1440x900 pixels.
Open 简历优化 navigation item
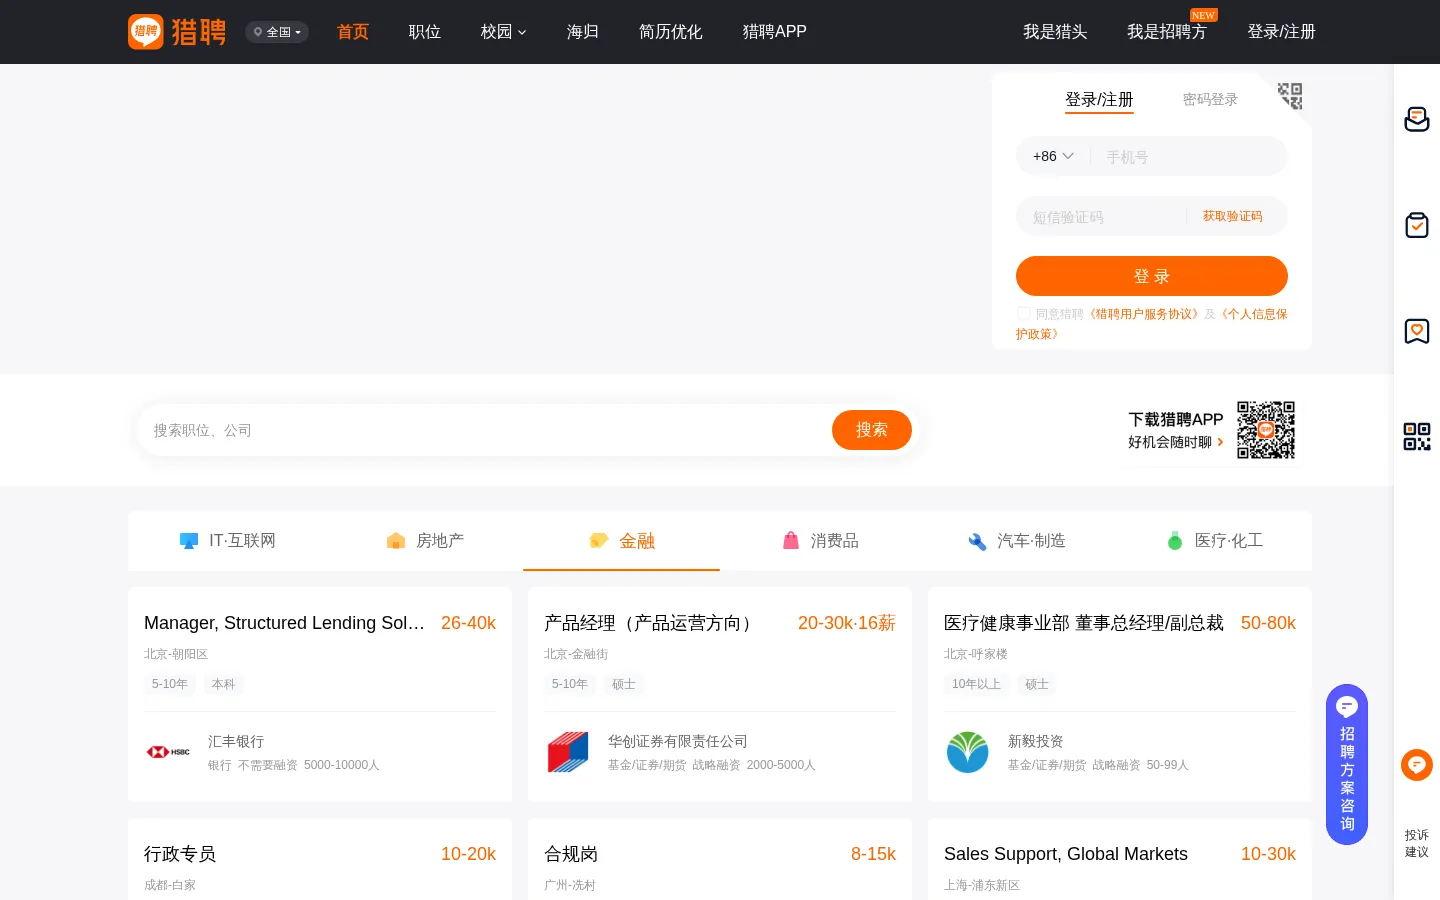click(671, 32)
